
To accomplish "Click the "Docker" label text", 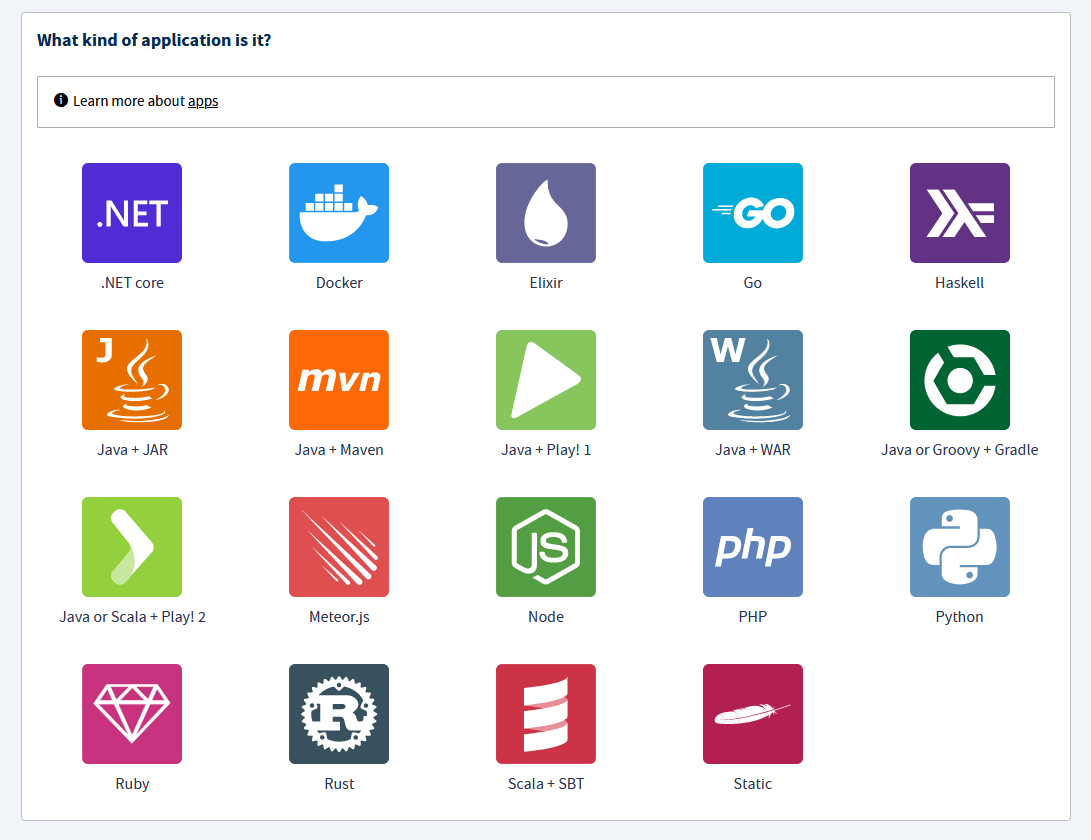I will [x=339, y=283].
